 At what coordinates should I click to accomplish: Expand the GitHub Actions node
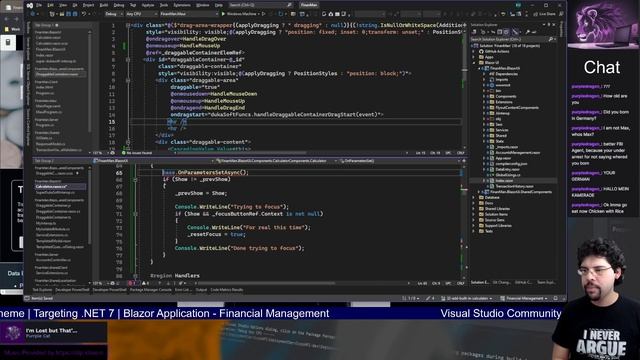(474, 51)
